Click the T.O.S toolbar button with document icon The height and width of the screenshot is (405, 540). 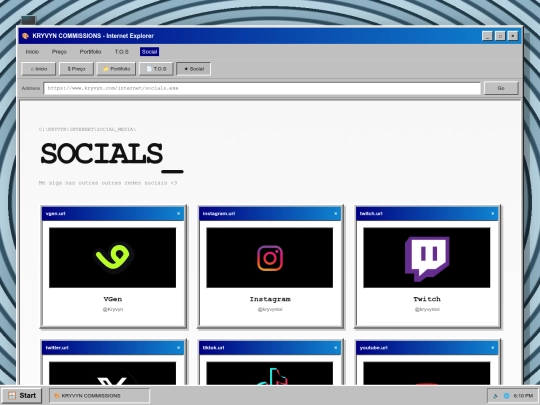(156, 69)
